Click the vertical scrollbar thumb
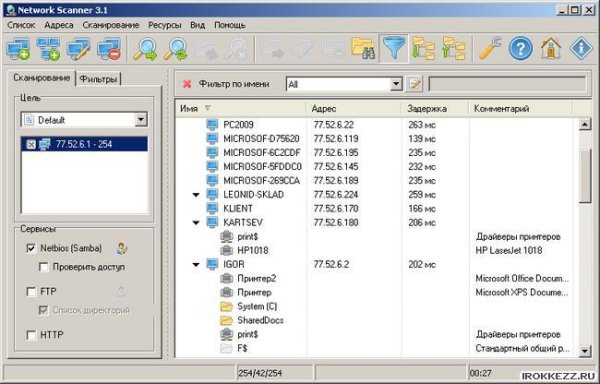The height and width of the screenshot is (384, 600). tap(585, 176)
